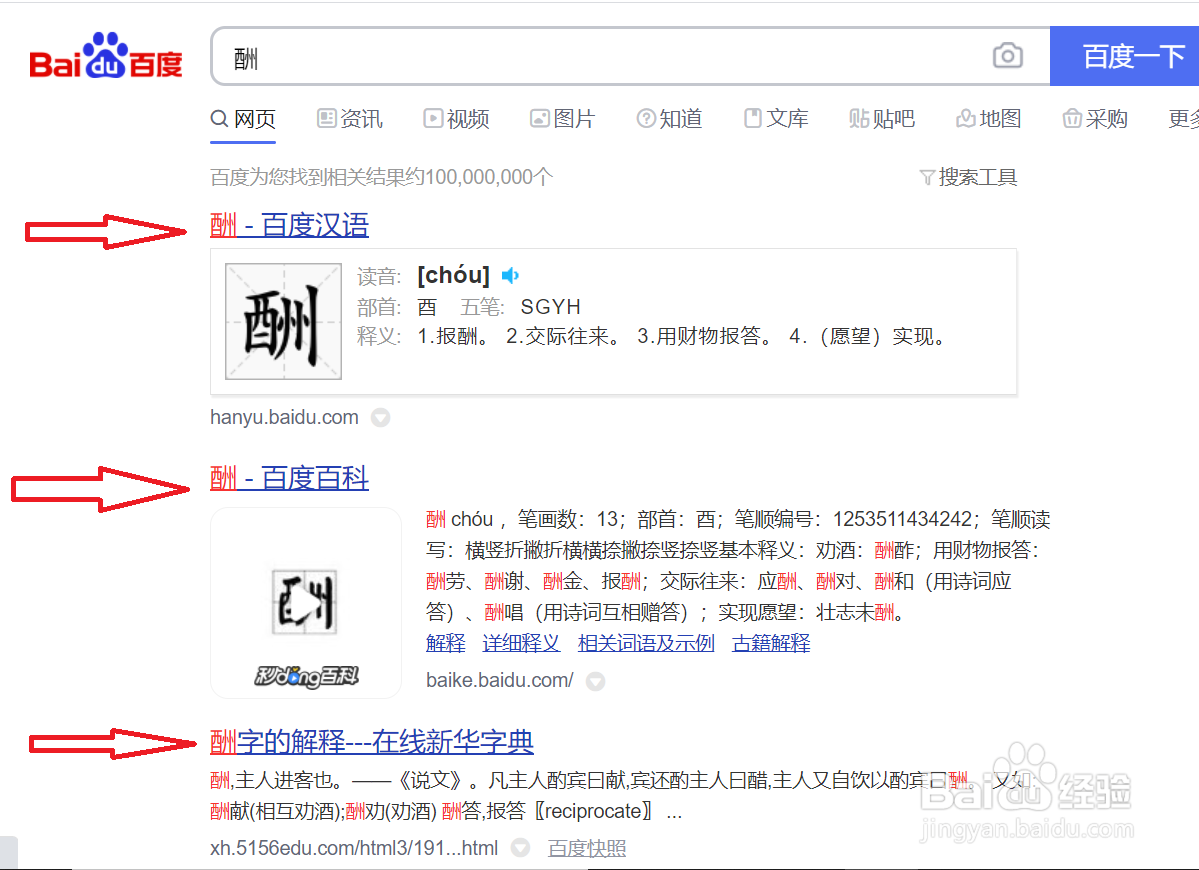Image resolution: width=1199 pixels, height=870 pixels.
Task: Expand dropdown next to baike.baidu.com
Action: pyautogui.click(x=595, y=681)
